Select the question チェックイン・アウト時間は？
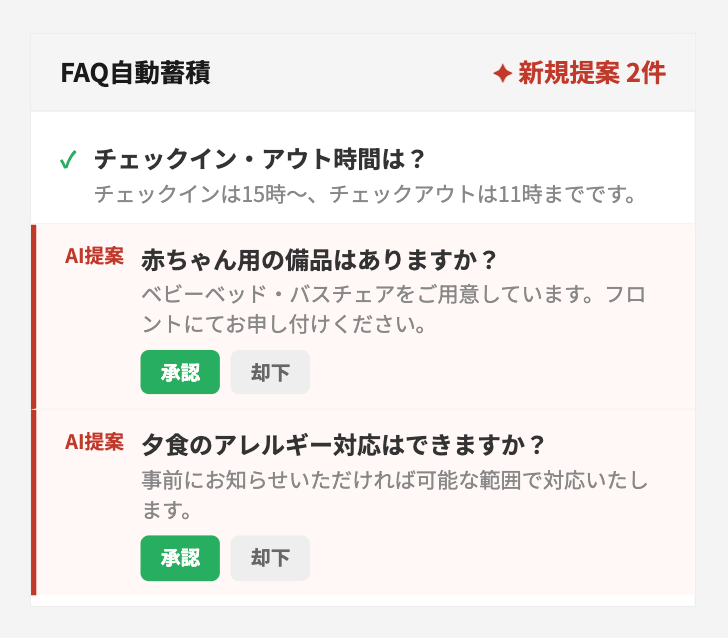 click(x=260, y=159)
